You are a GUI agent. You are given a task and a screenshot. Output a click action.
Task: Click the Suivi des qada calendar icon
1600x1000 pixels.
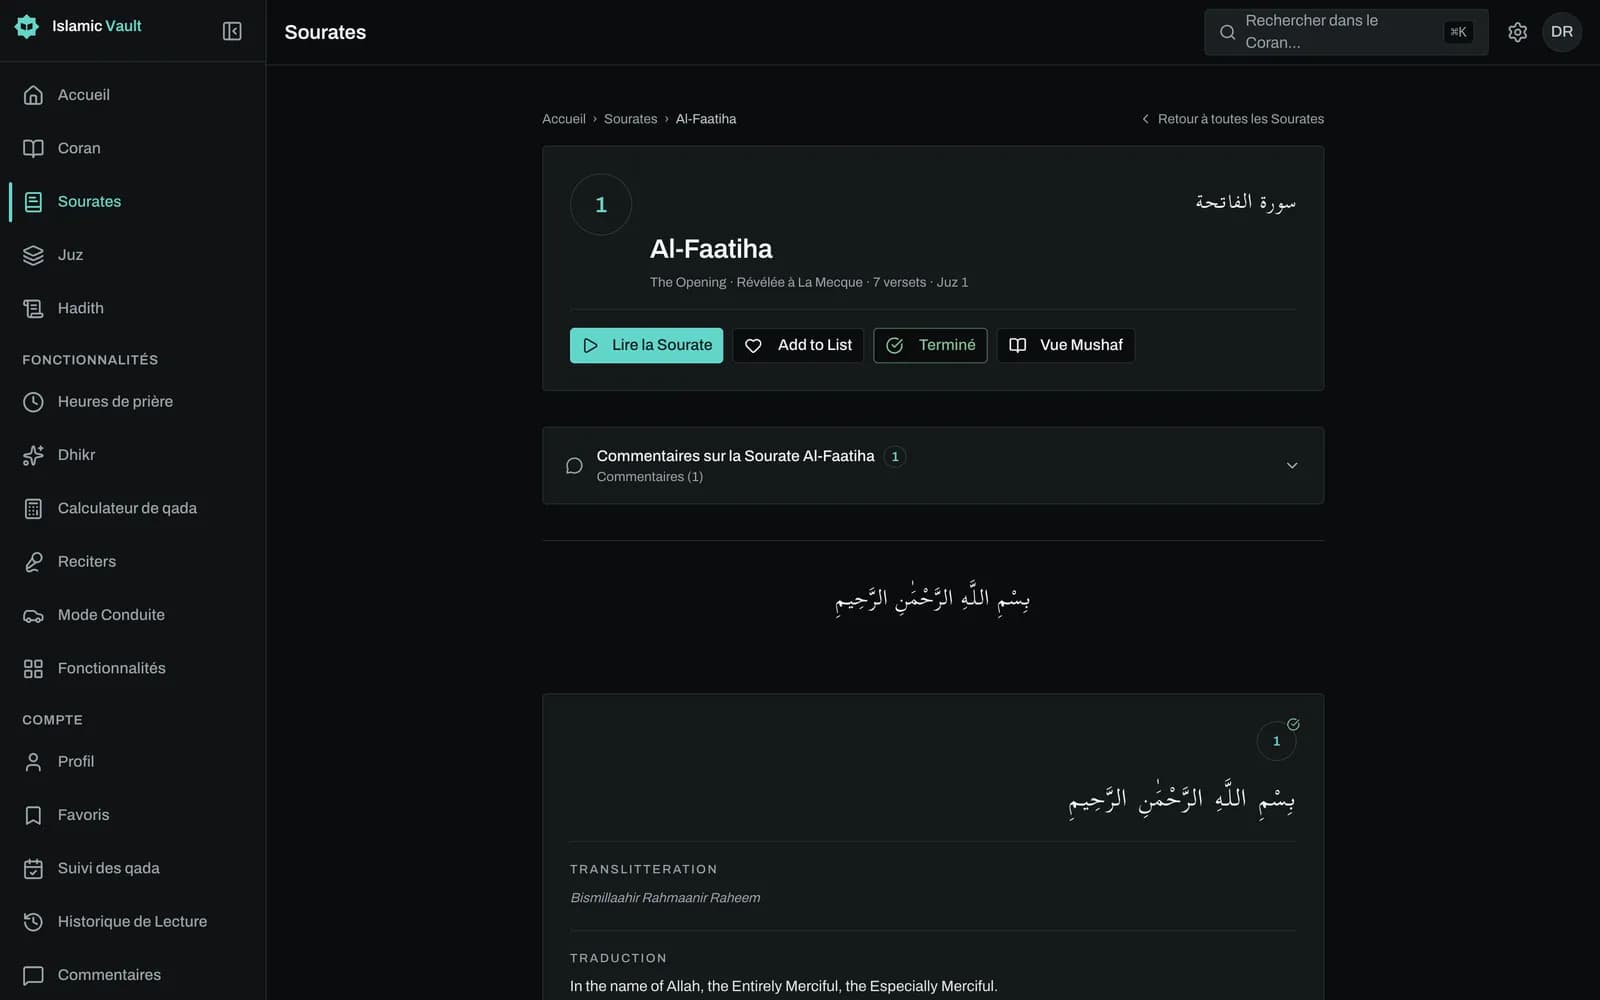click(x=33, y=868)
